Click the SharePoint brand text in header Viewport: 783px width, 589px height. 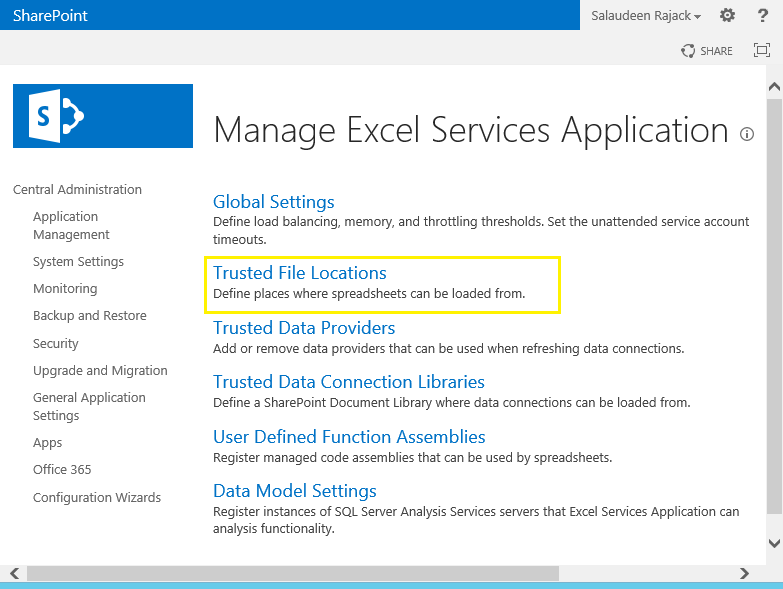(50, 15)
